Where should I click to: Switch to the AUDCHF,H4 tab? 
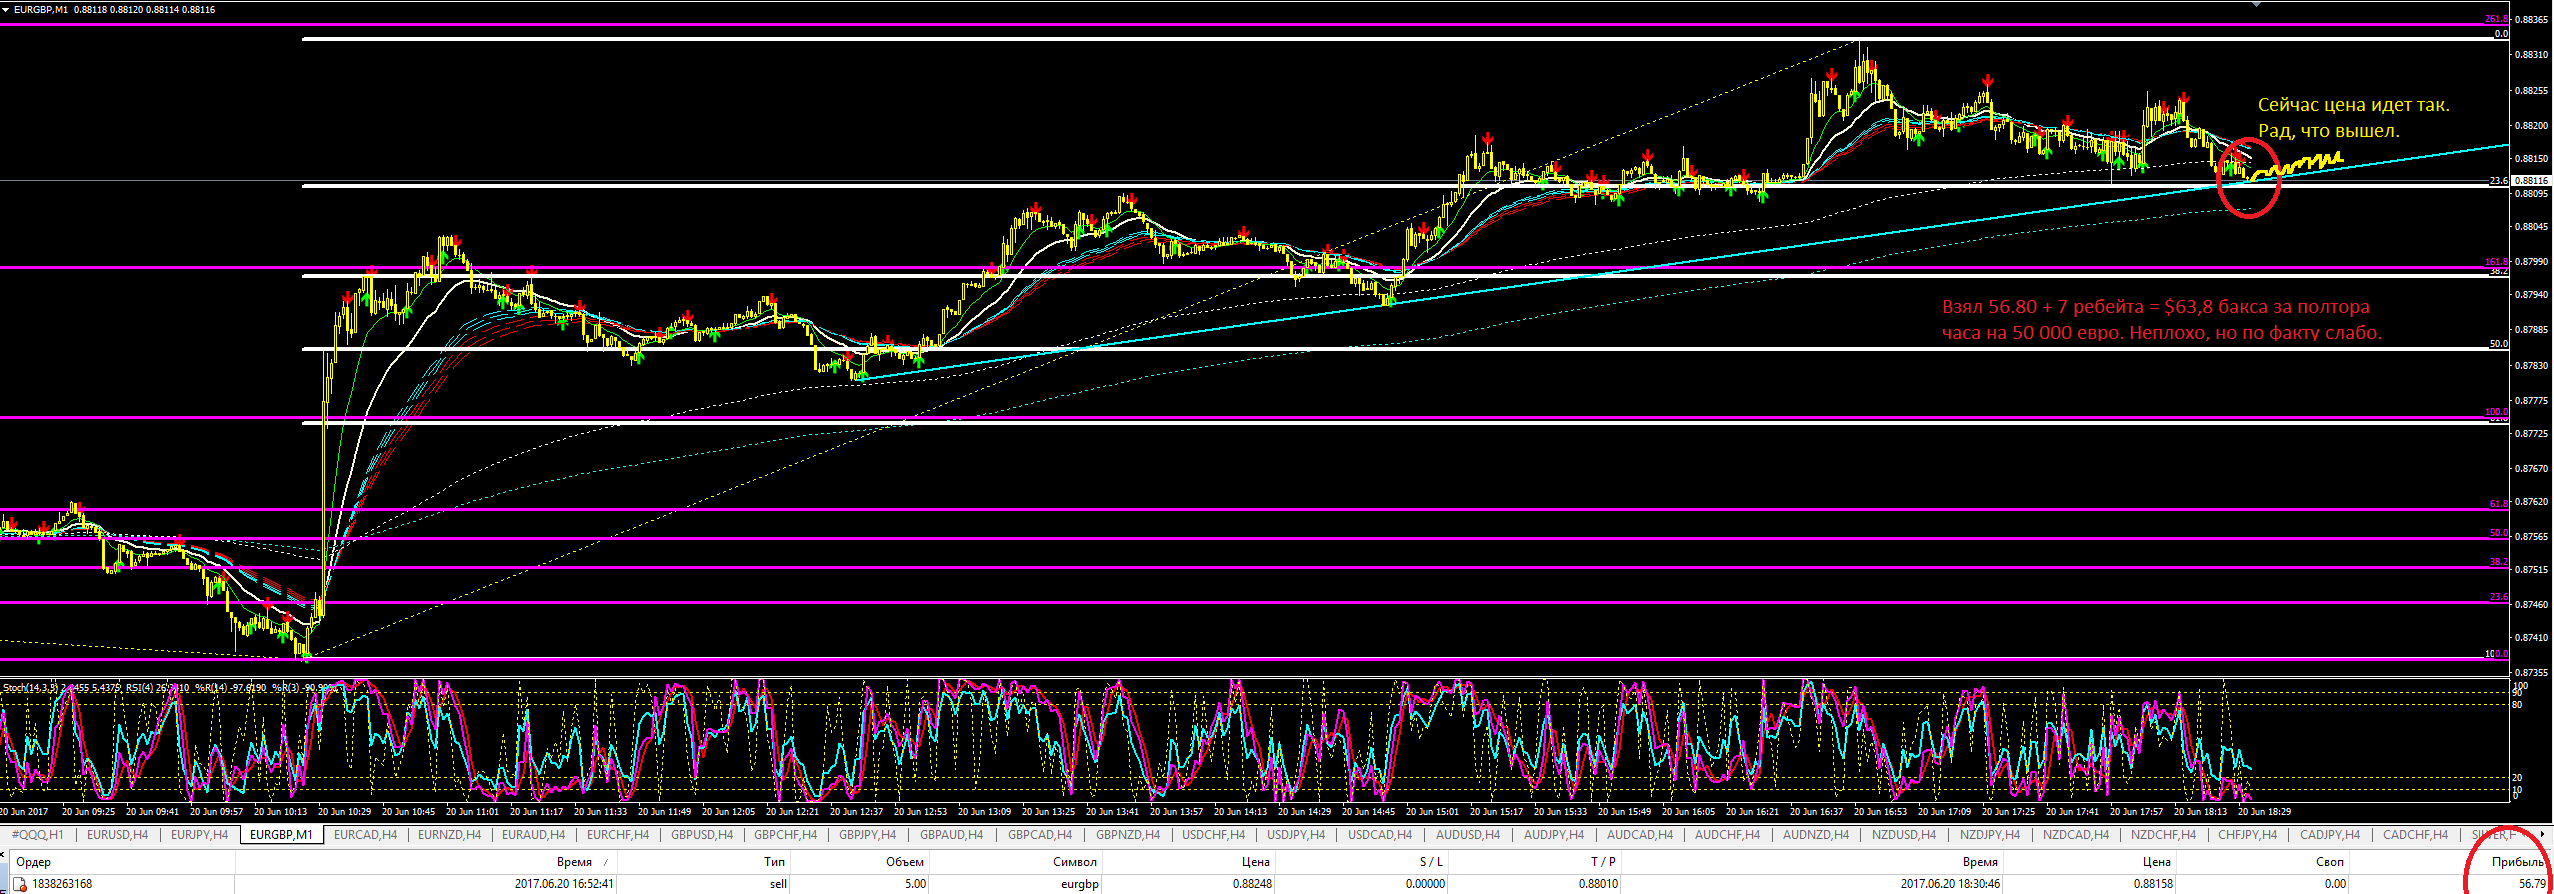[x=1727, y=835]
